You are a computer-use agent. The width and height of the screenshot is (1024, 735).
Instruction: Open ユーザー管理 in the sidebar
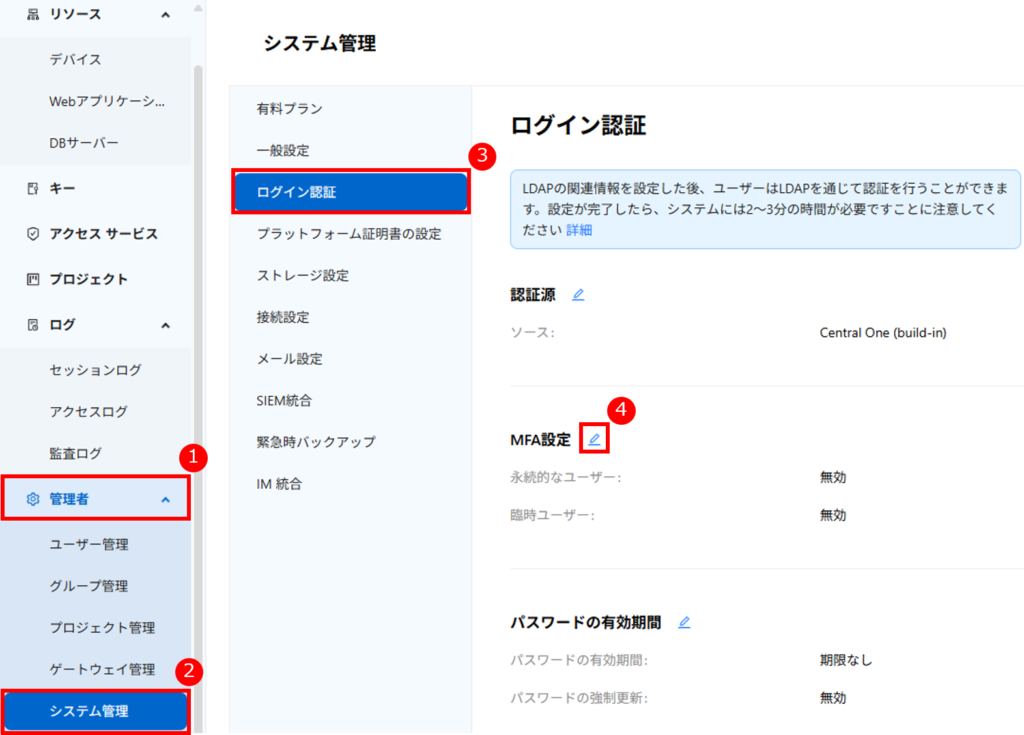(x=89, y=545)
